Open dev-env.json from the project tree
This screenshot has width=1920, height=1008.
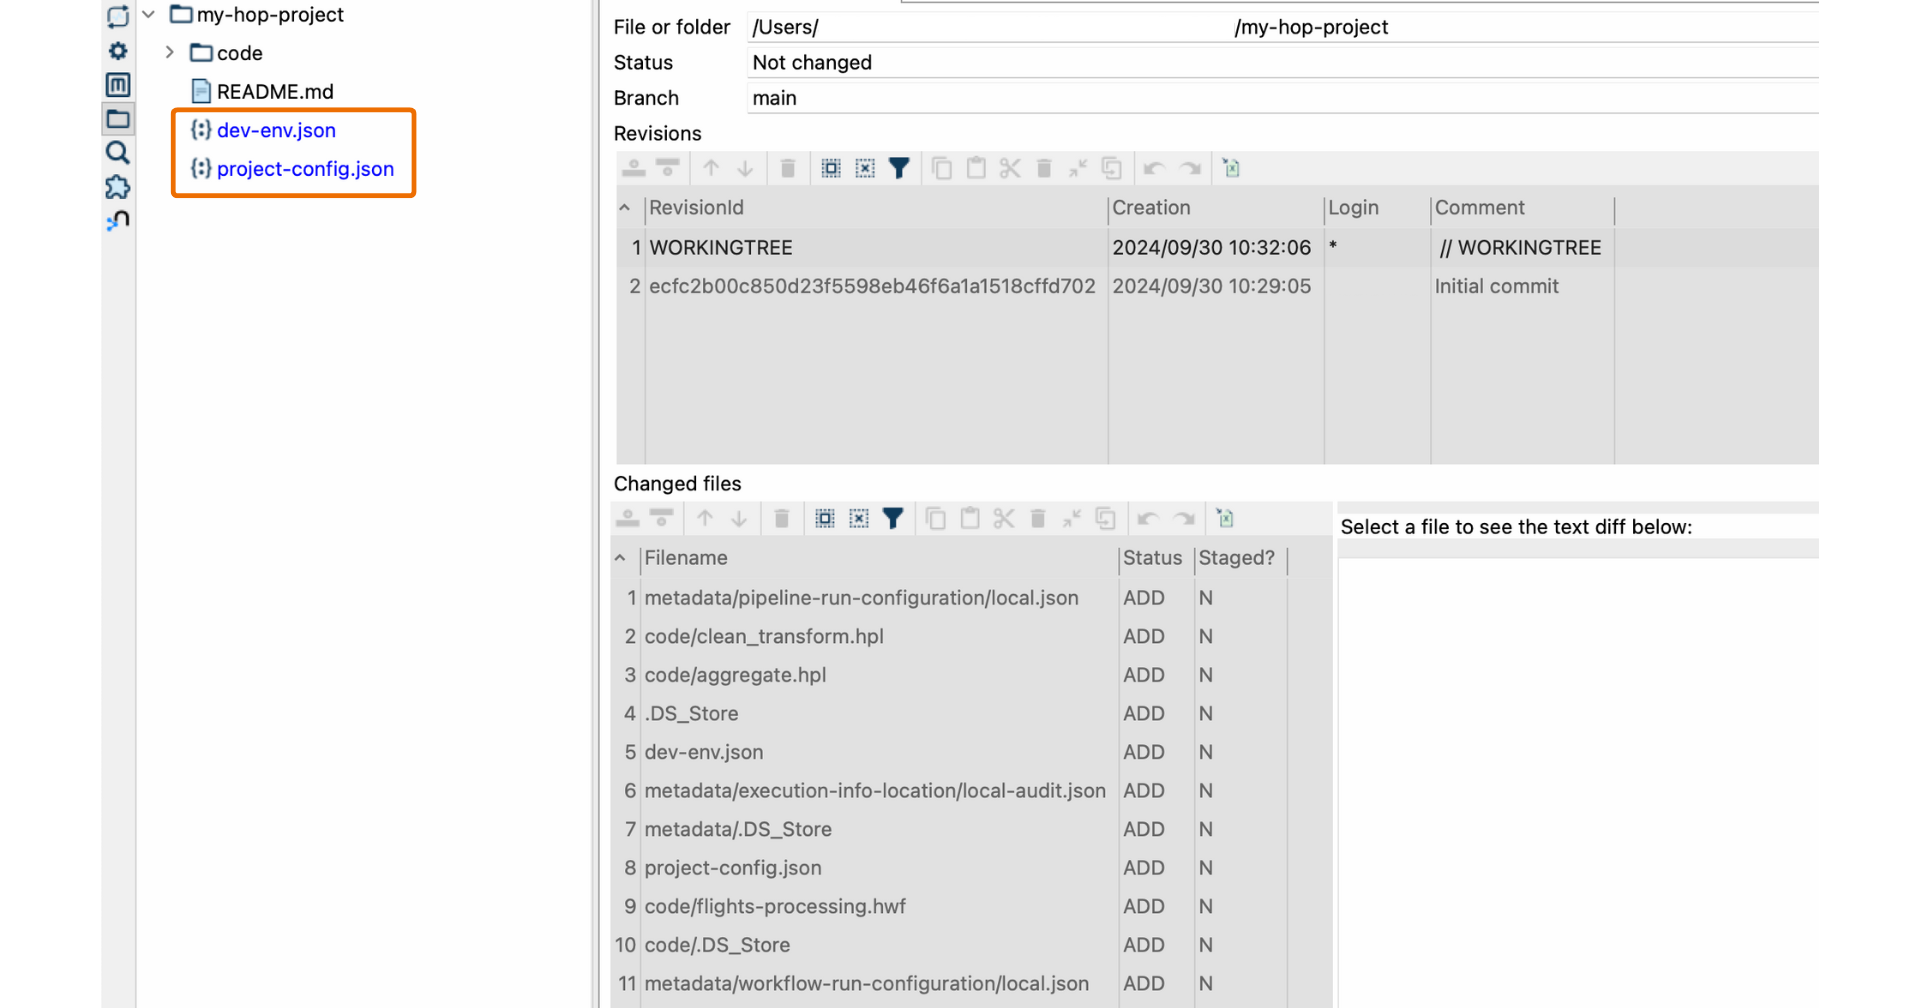pos(276,130)
